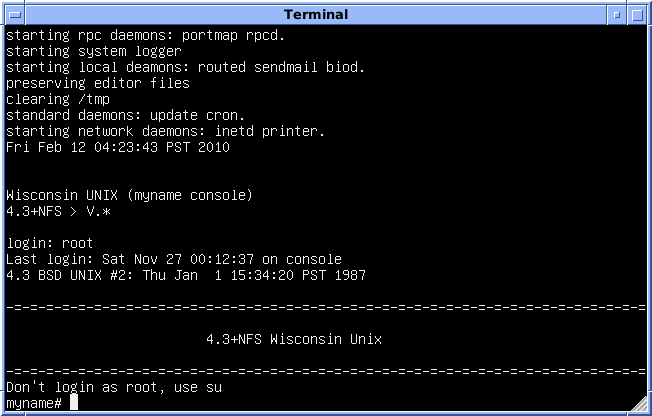The width and height of the screenshot is (652, 416).
Task: Click the "Wisconsin UNIX (myname console)" line
Action: (x=129, y=195)
